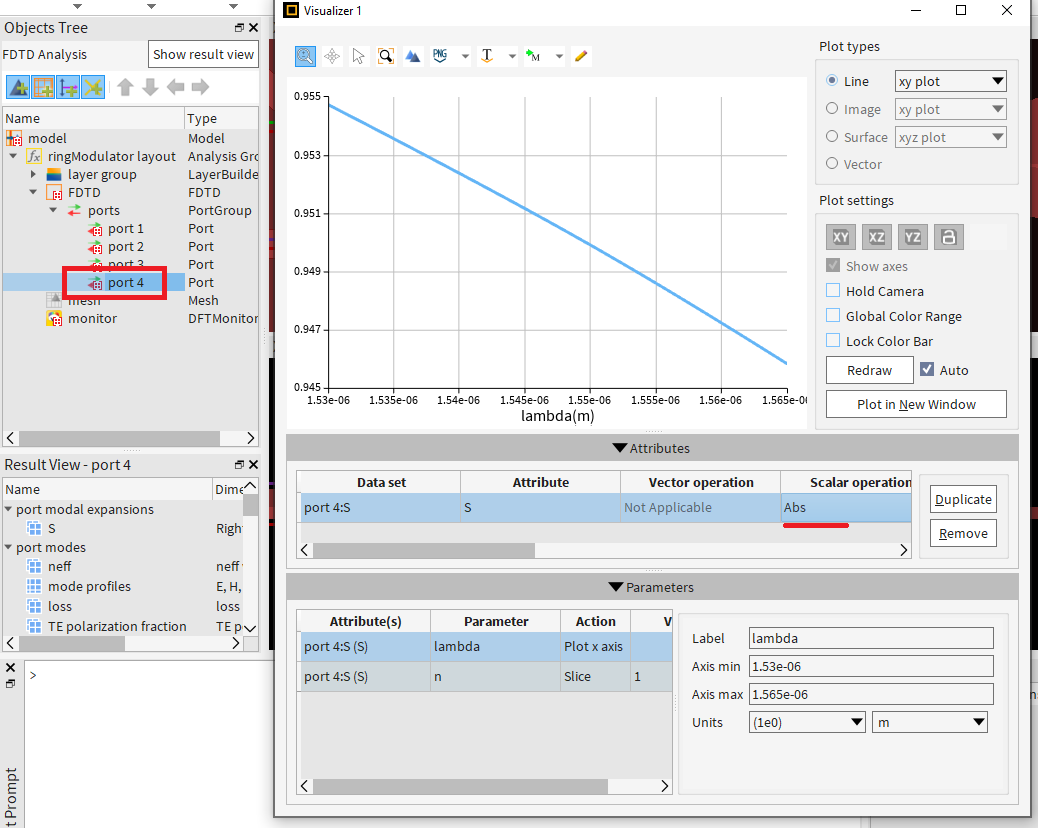Viewport: 1038px width, 828px height.
Task: Move object up with the up arrow
Action: click(125, 87)
